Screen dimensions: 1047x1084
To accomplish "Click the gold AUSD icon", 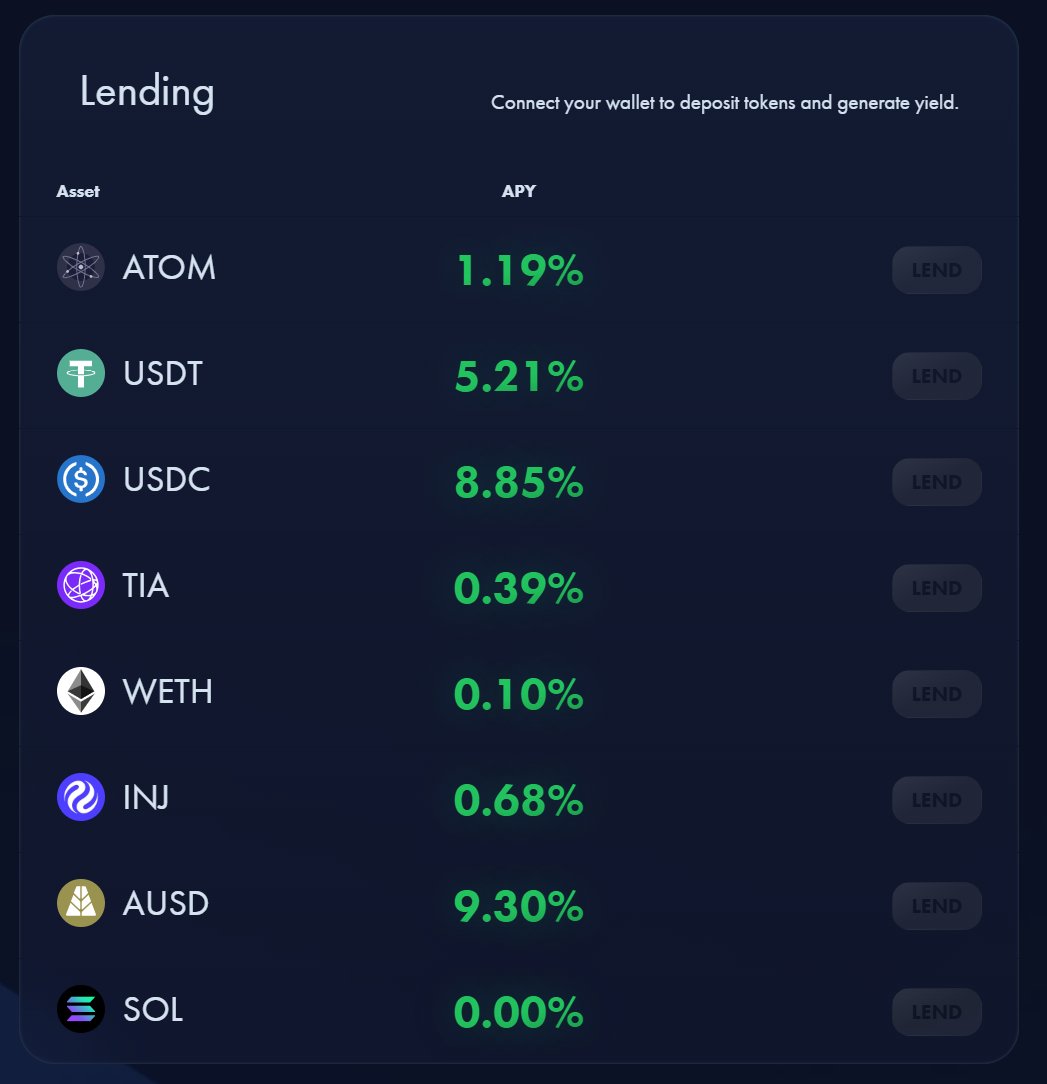I will click(x=81, y=903).
